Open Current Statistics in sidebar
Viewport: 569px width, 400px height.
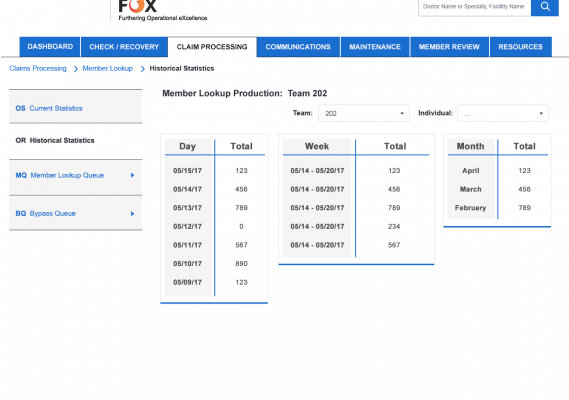pyautogui.click(x=75, y=108)
